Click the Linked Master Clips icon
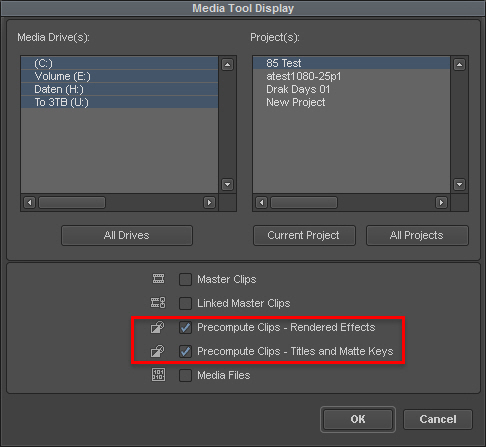486x447 pixels. [x=158, y=303]
